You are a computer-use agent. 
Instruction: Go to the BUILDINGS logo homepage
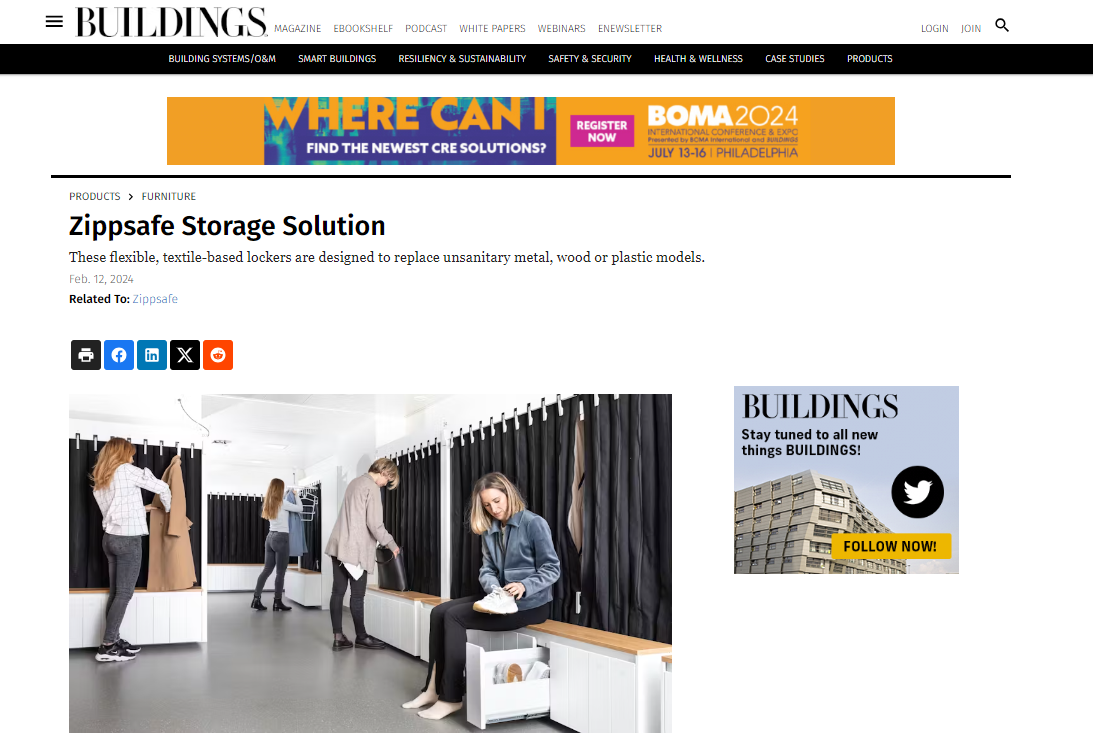click(171, 22)
